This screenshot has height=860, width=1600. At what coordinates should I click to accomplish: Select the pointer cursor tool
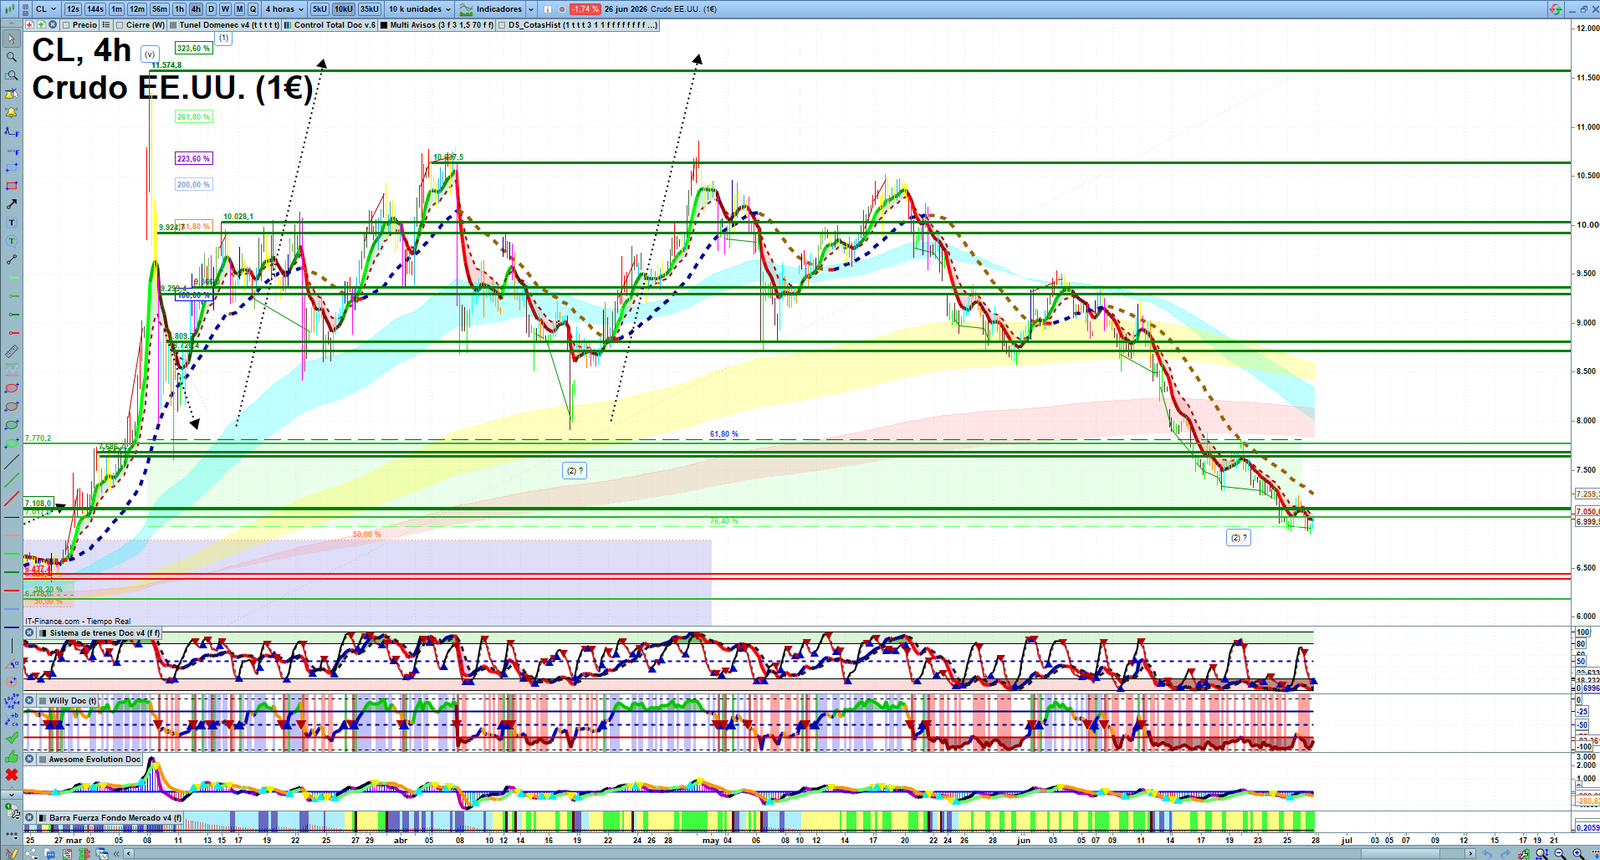point(11,38)
